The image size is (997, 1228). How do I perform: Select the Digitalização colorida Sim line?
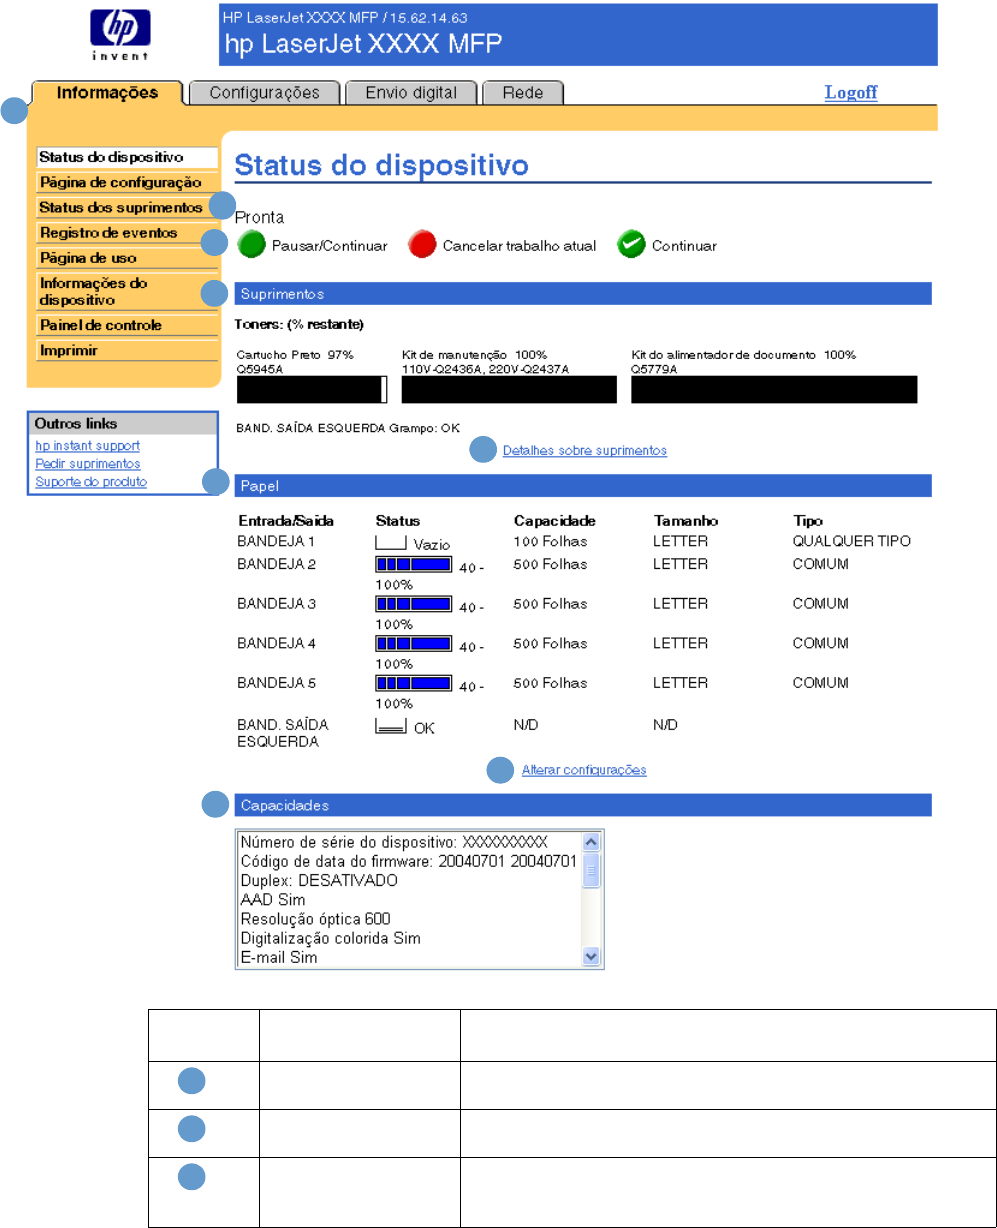pos(330,937)
